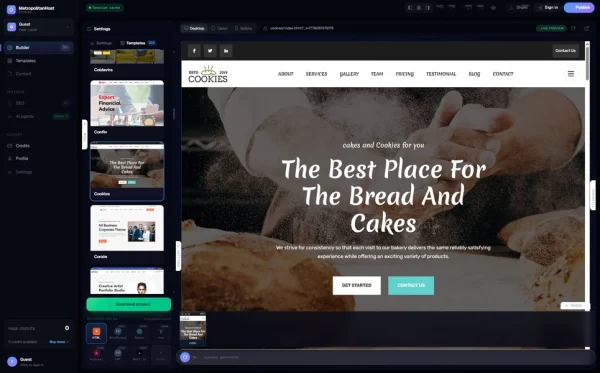Click the Download project button

[x=129, y=304]
